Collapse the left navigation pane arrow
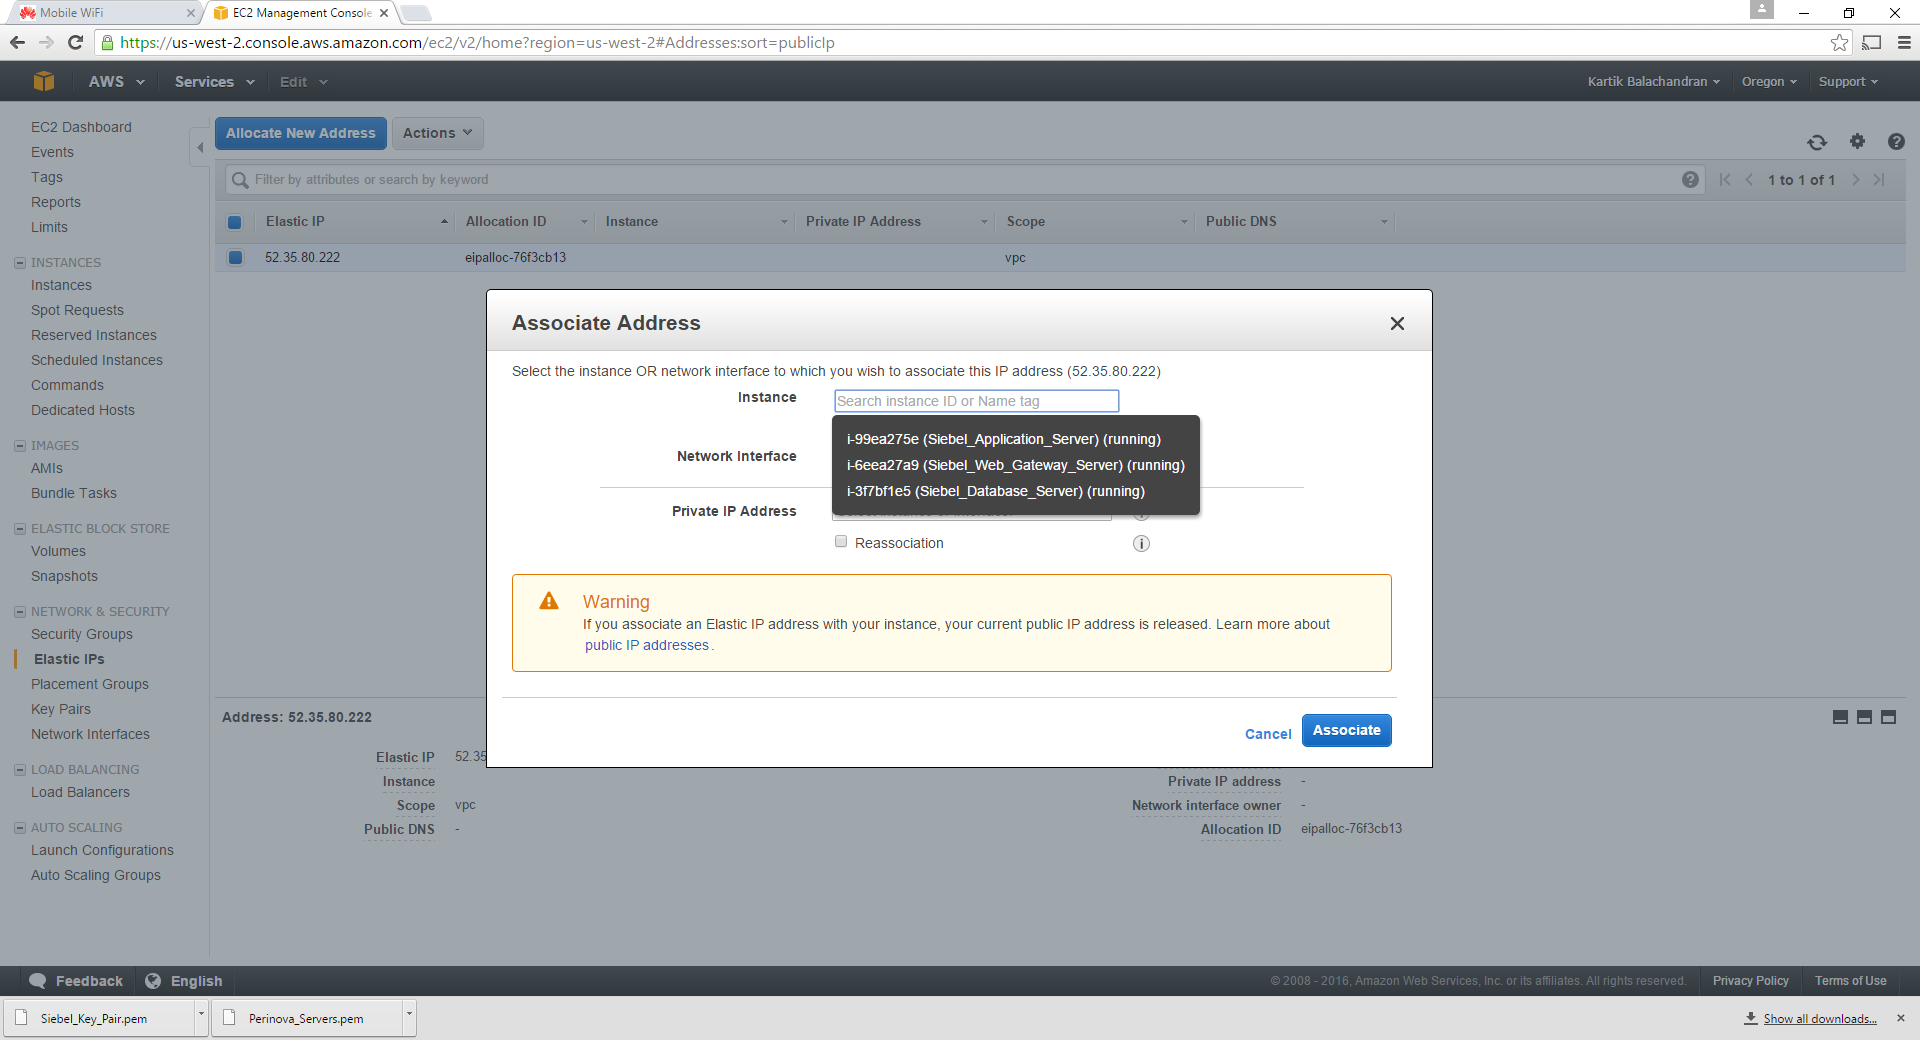Screen dimensions: 1920x1040 click(200, 148)
